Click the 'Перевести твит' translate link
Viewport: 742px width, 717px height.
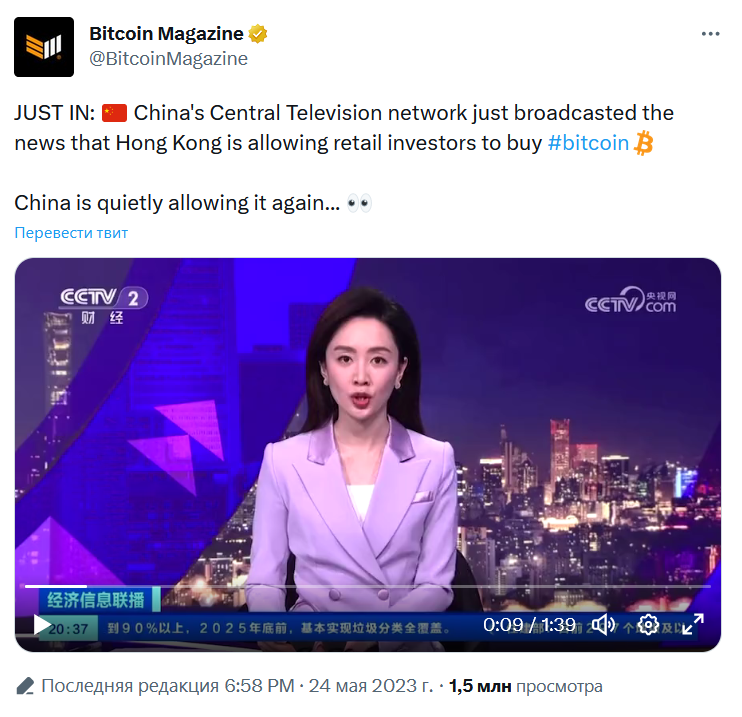click(71, 233)
